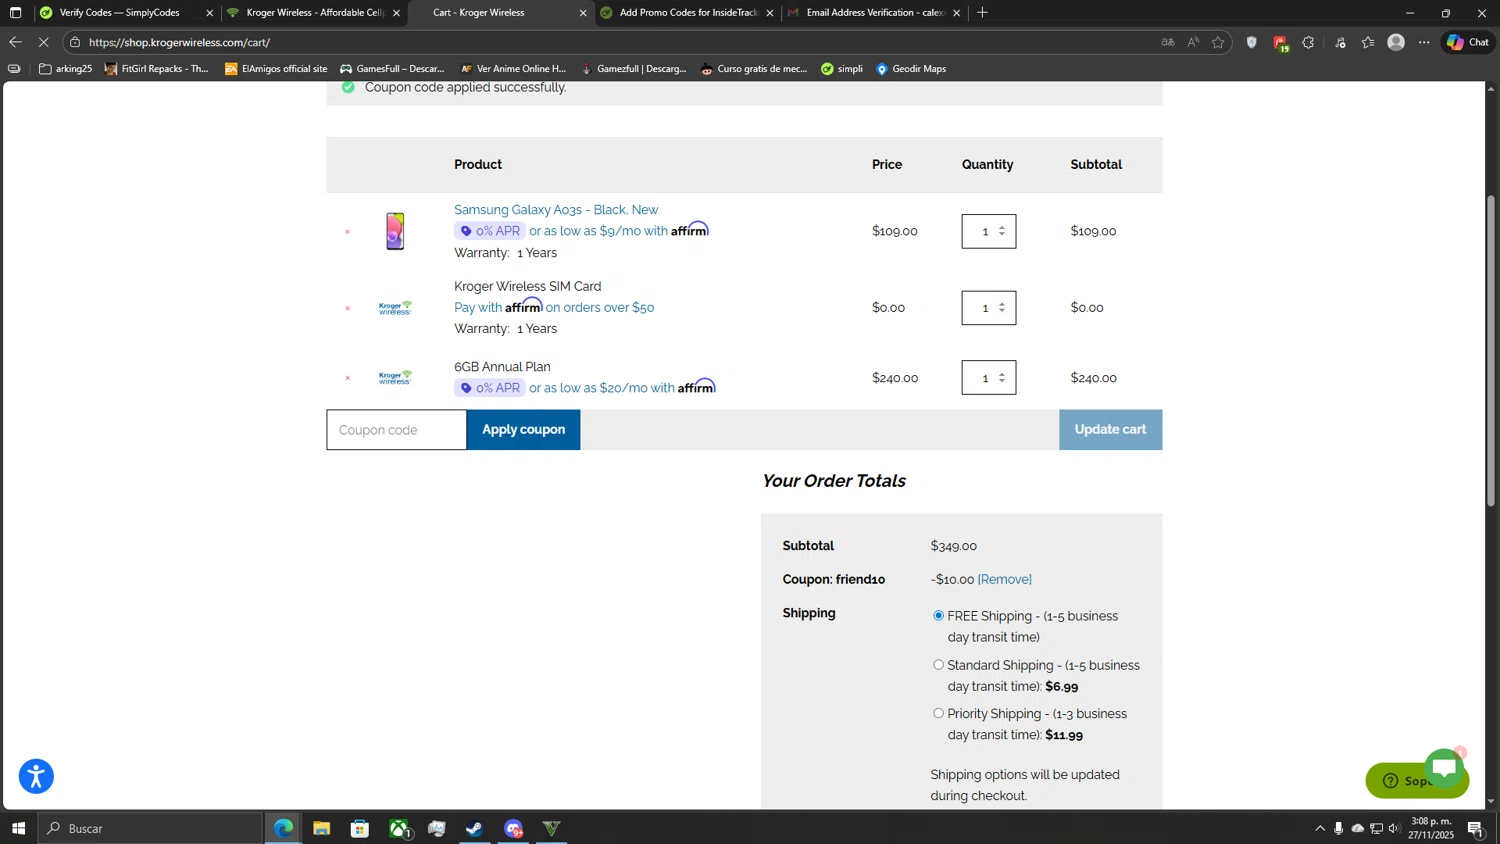Open the accessibility options icon

pos(36,776)
